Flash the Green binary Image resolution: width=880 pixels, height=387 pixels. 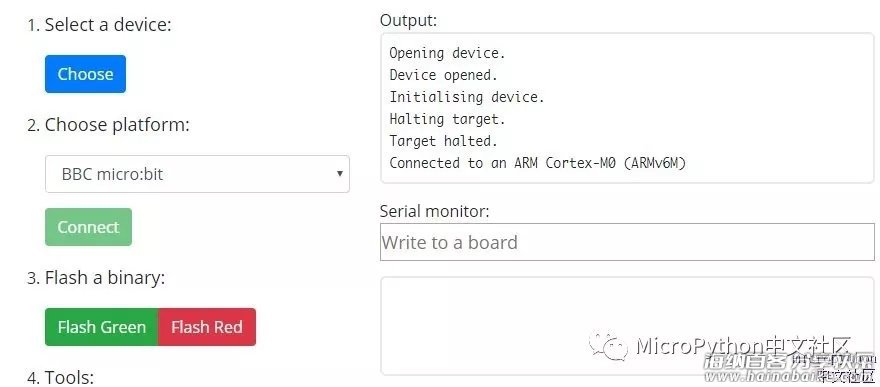coord(102,327)
